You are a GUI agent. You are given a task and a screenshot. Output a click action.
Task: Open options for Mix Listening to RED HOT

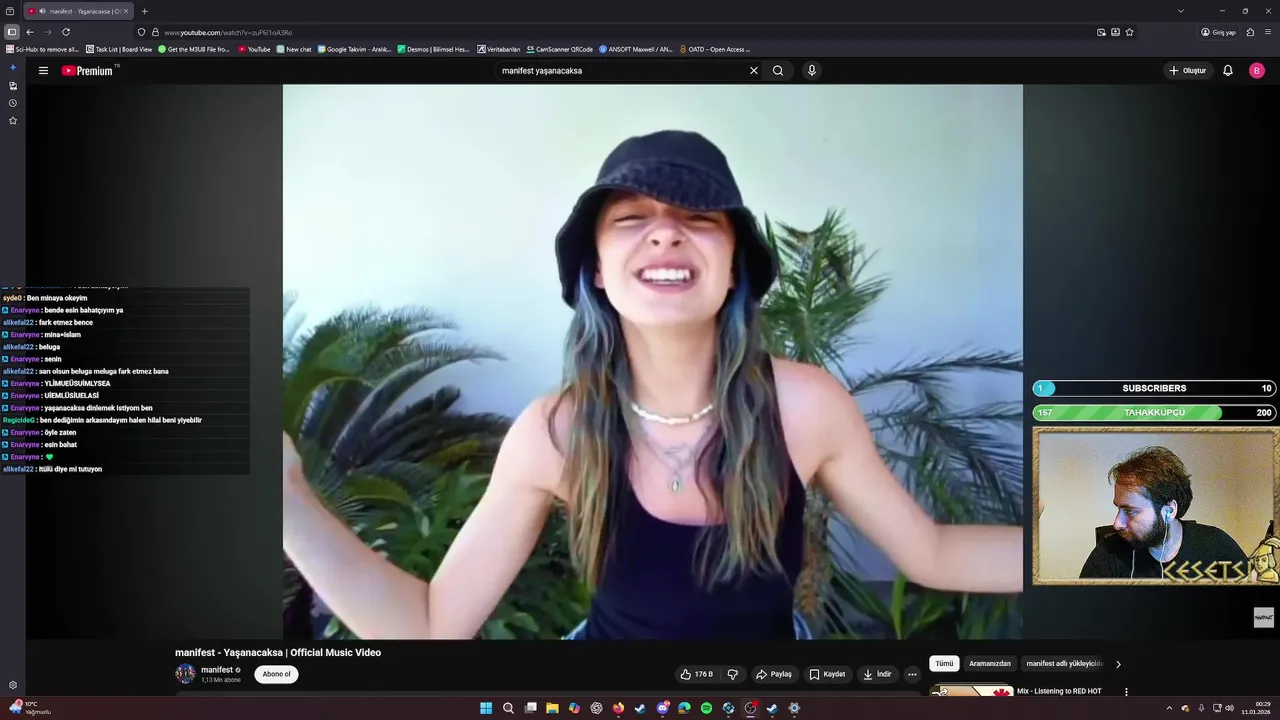tap(1126, 692)
